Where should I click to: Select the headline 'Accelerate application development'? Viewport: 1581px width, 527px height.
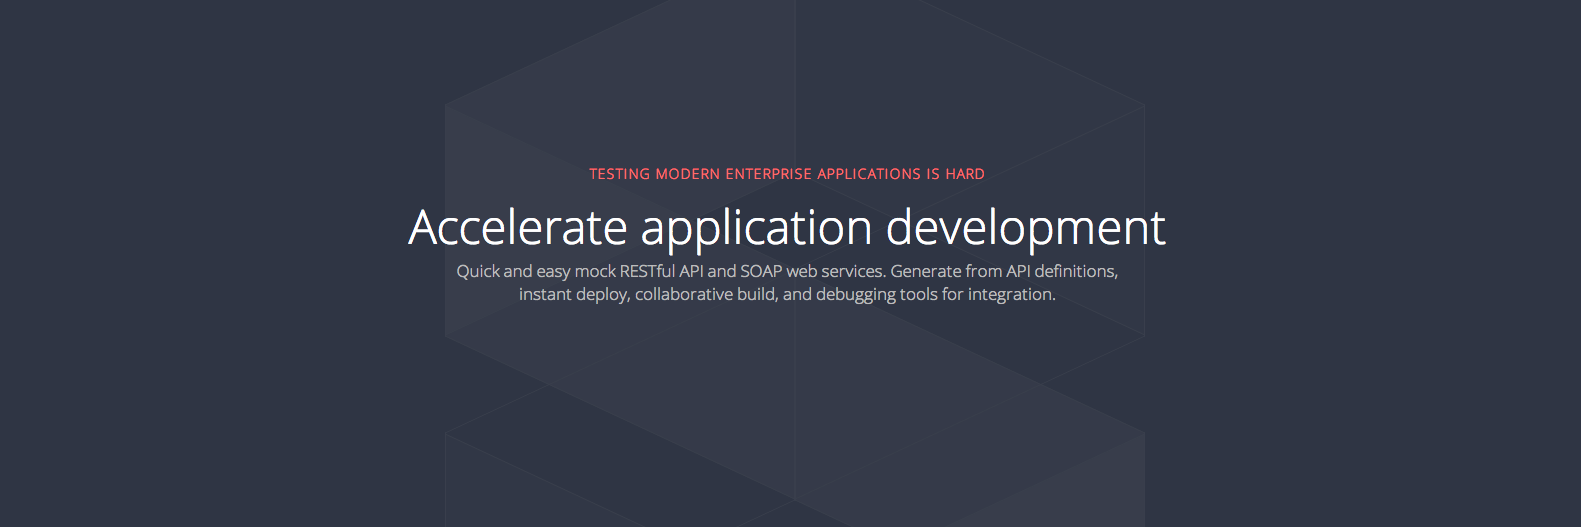[787, 228]
